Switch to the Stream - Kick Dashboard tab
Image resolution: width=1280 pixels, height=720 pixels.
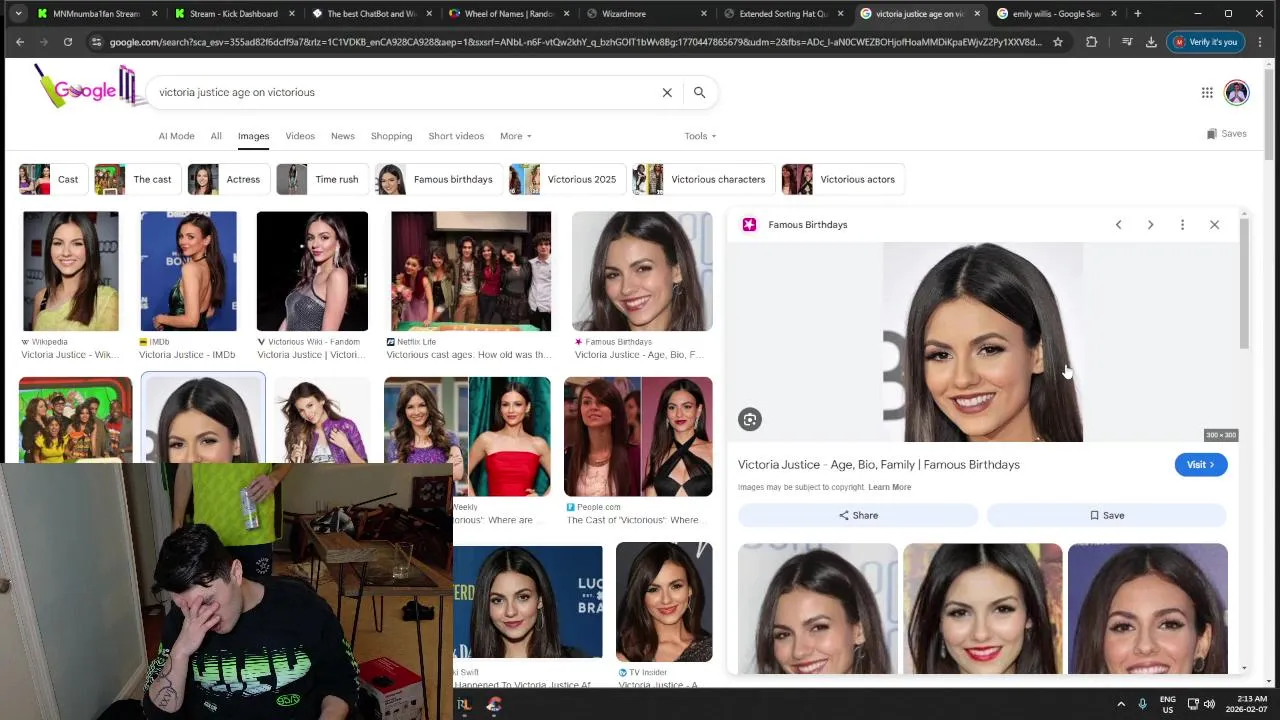coord(233,14)
